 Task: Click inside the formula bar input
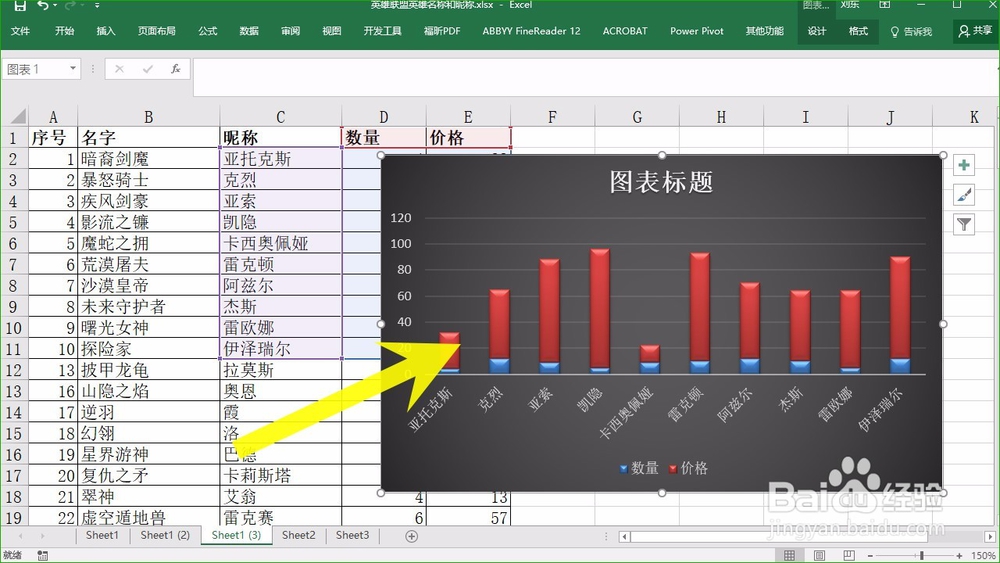point(593,77)
